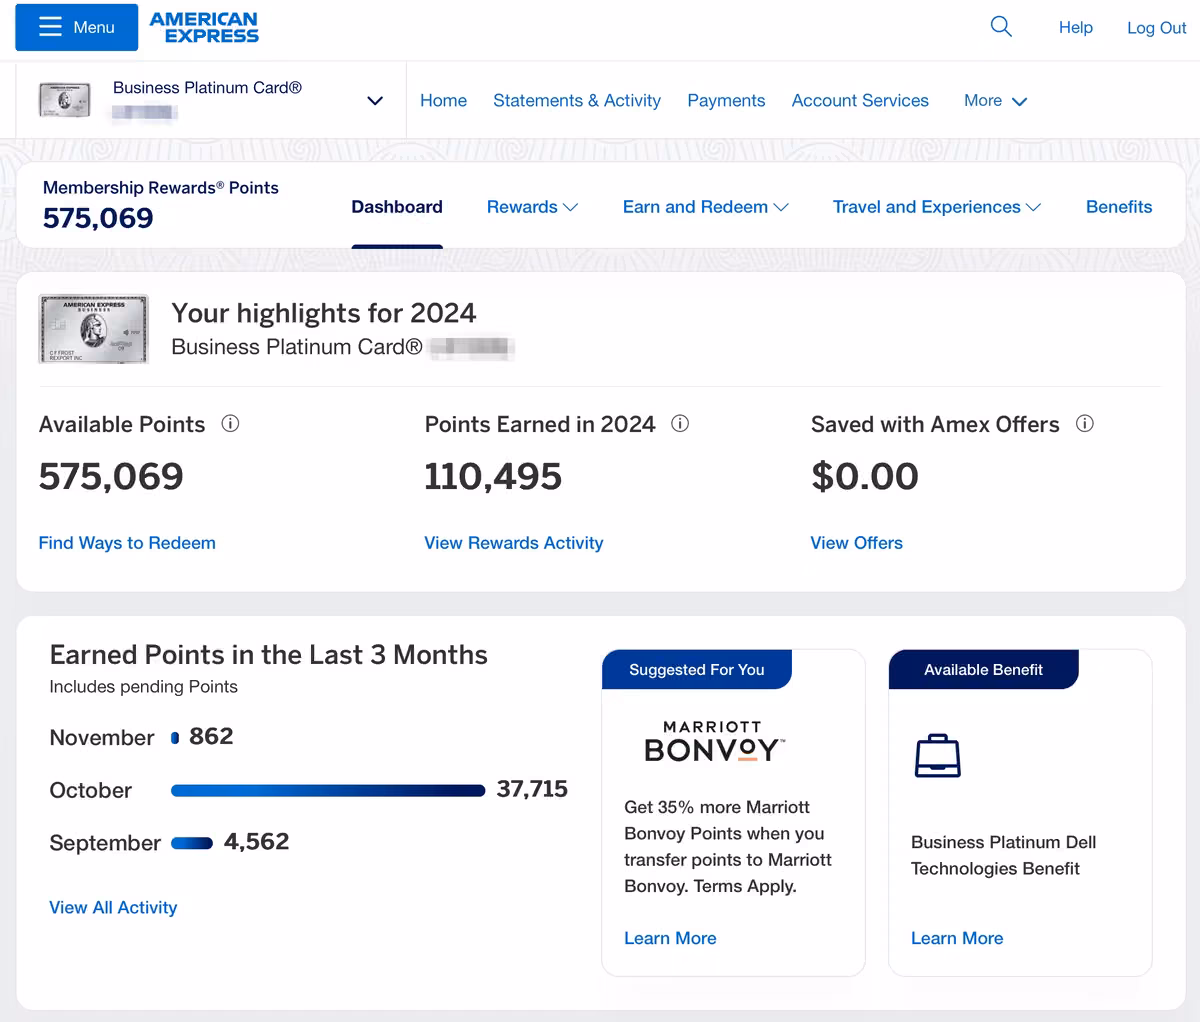Click the Saved with Amex Offers info icon
1200x1022 pixels.
coord(1085,424)
